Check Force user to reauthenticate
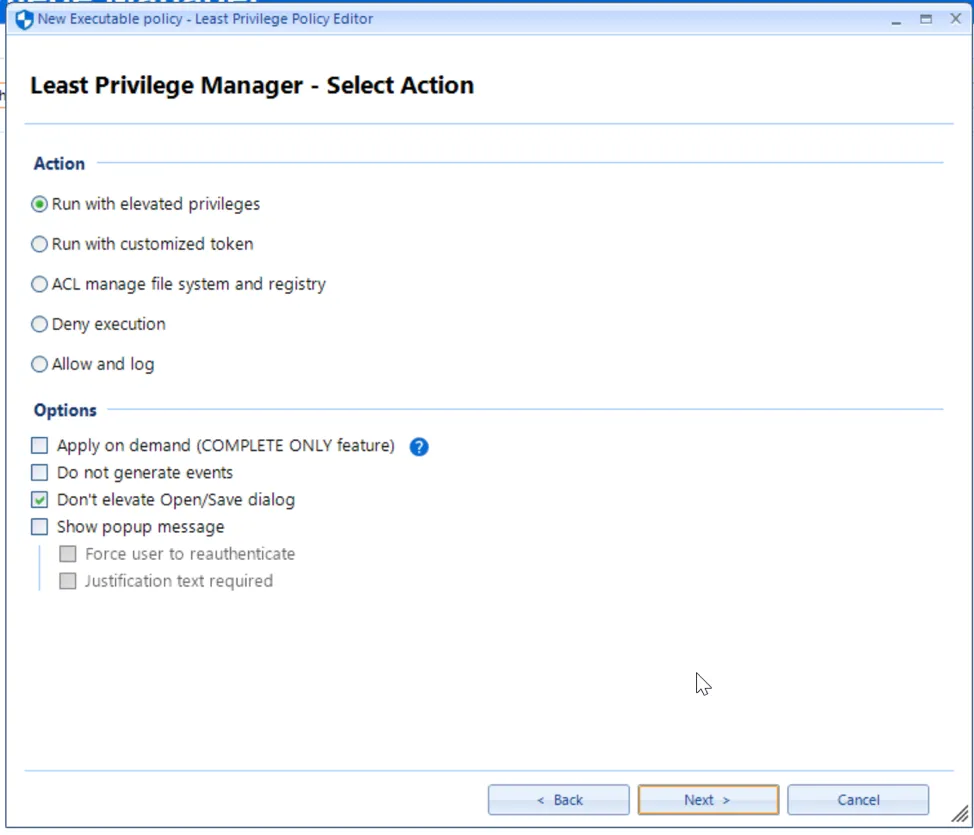 (x=68, y=554)
